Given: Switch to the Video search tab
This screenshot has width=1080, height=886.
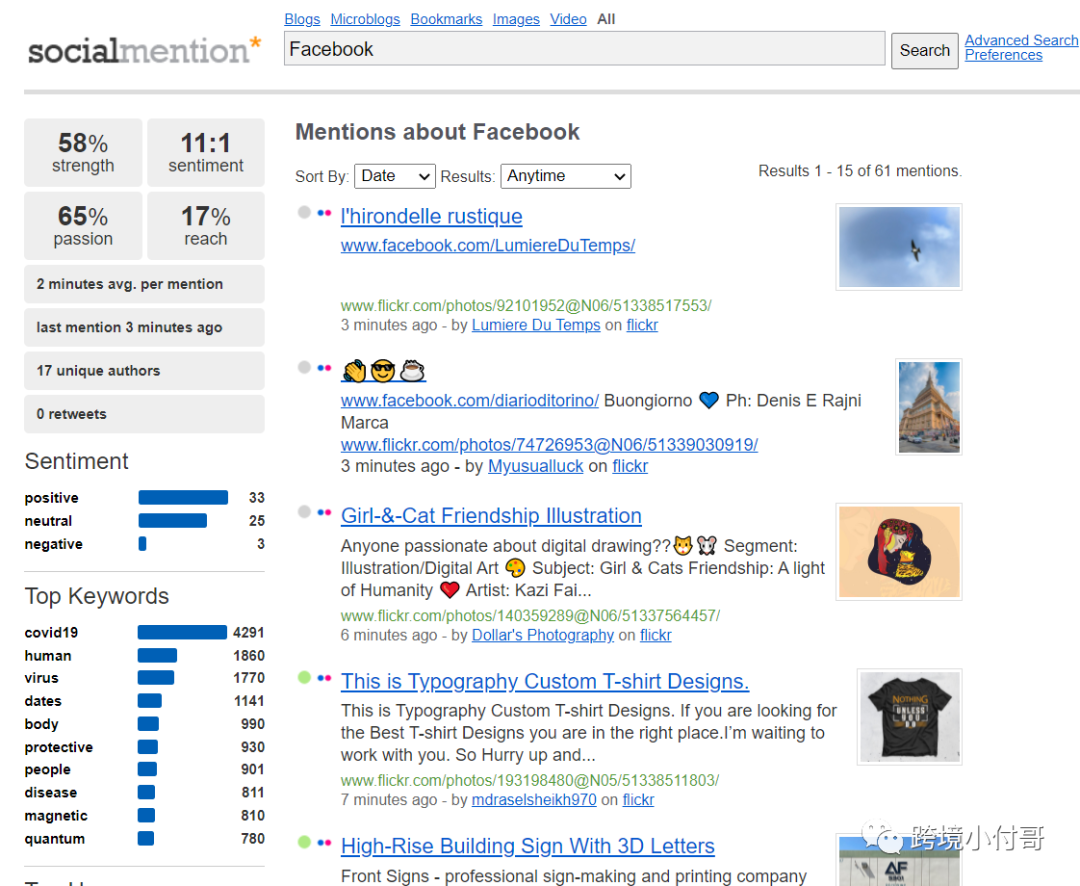Looking at the screenshot, I should point(568,19).
